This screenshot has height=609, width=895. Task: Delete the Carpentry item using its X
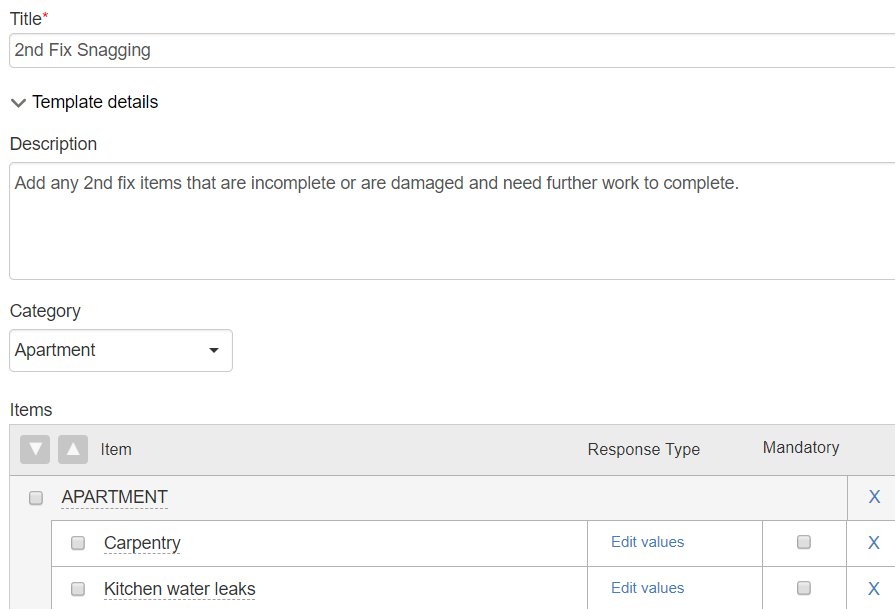click(873, 542)
